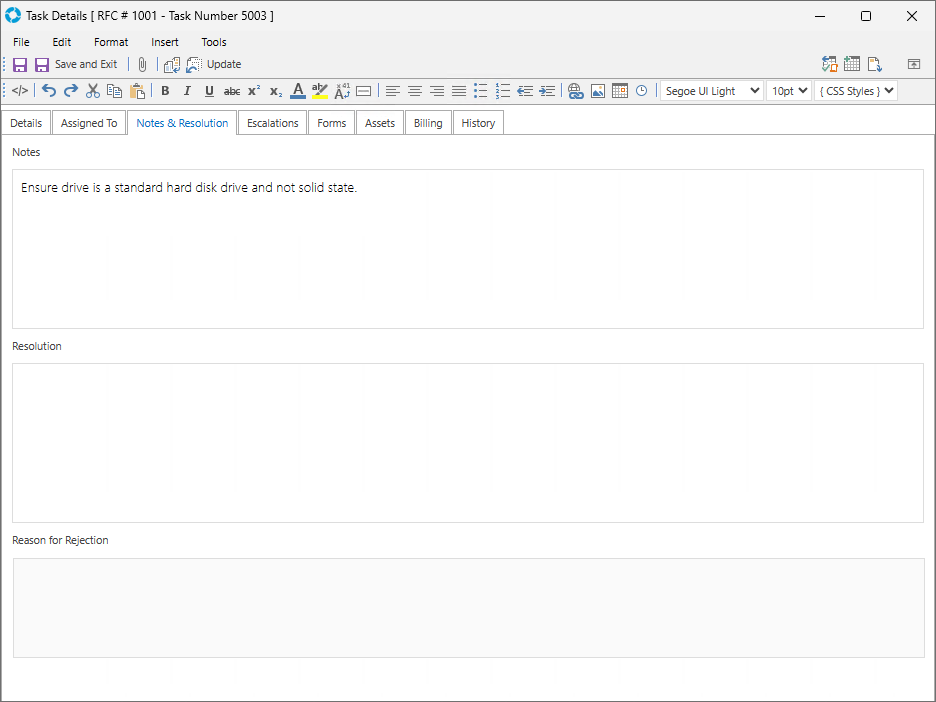The height and width of the screenshot is (702, 936).
Task: Insert a hyperlink using the link icon
Action: [575, 91]
